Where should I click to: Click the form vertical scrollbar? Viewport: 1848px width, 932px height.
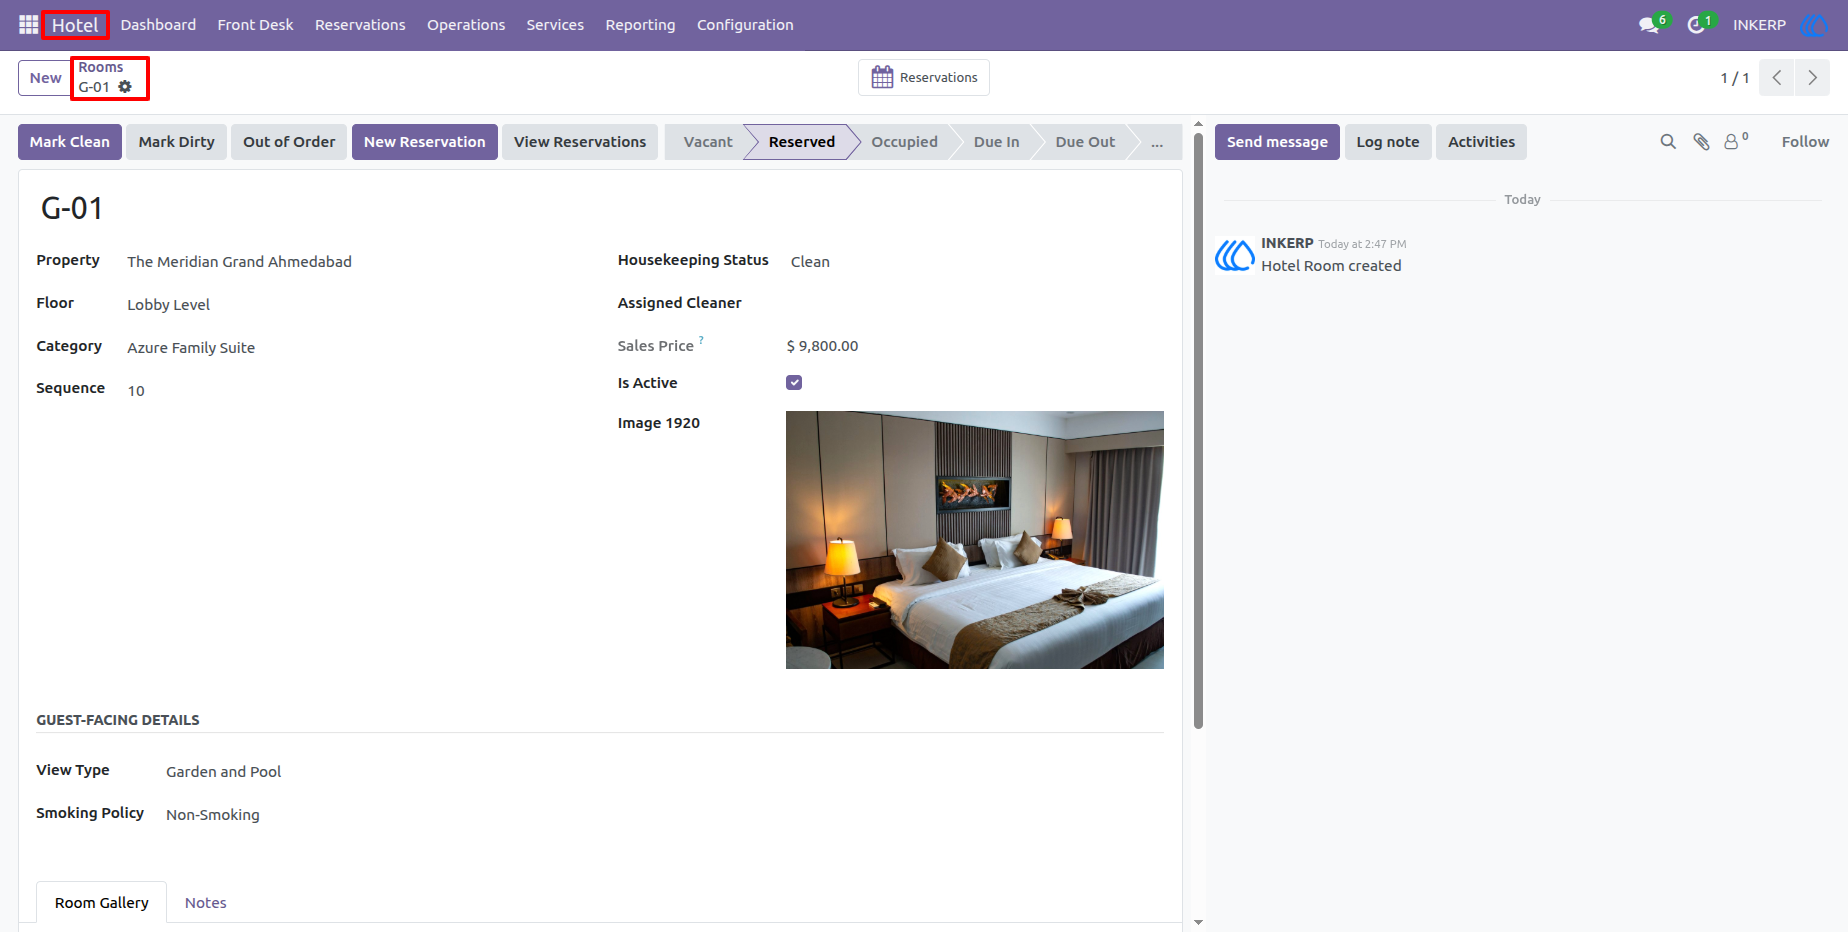click(x=1198, y=430)
